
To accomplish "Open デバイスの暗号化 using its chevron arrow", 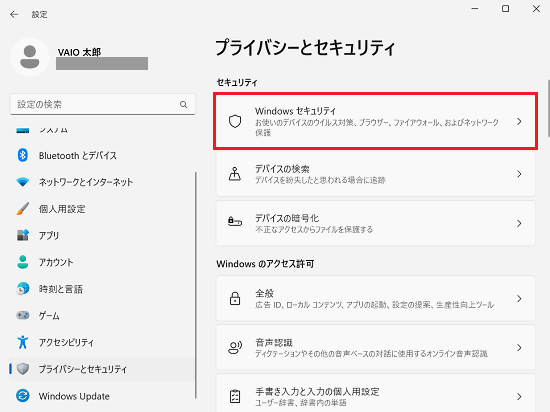I will pyautogui.click(x=519, y=223).
